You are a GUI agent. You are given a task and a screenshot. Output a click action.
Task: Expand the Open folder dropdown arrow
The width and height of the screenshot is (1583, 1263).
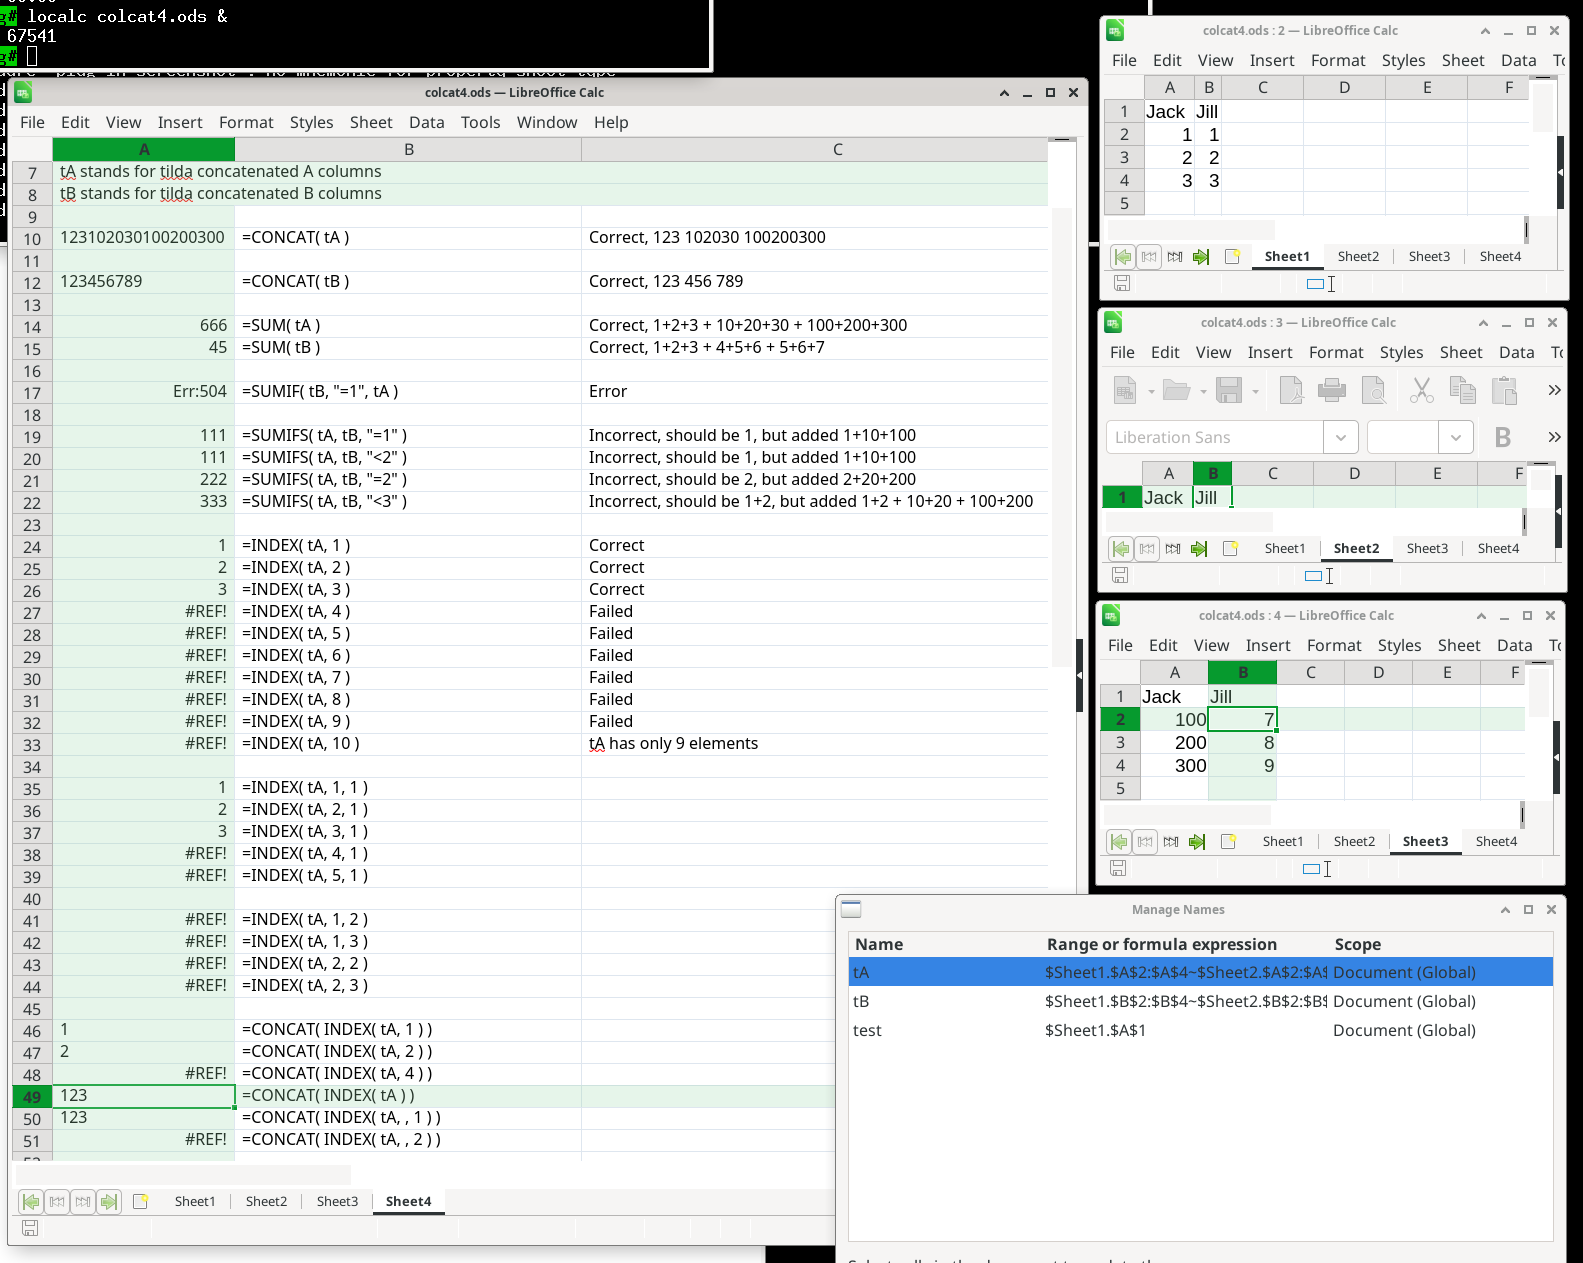tap(1203, 391)
